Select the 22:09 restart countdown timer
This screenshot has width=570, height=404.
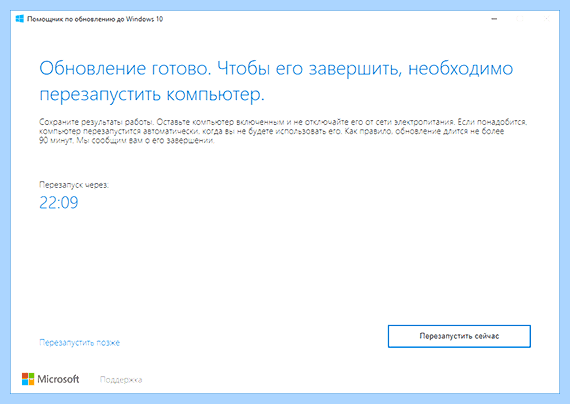click(59, 203)
